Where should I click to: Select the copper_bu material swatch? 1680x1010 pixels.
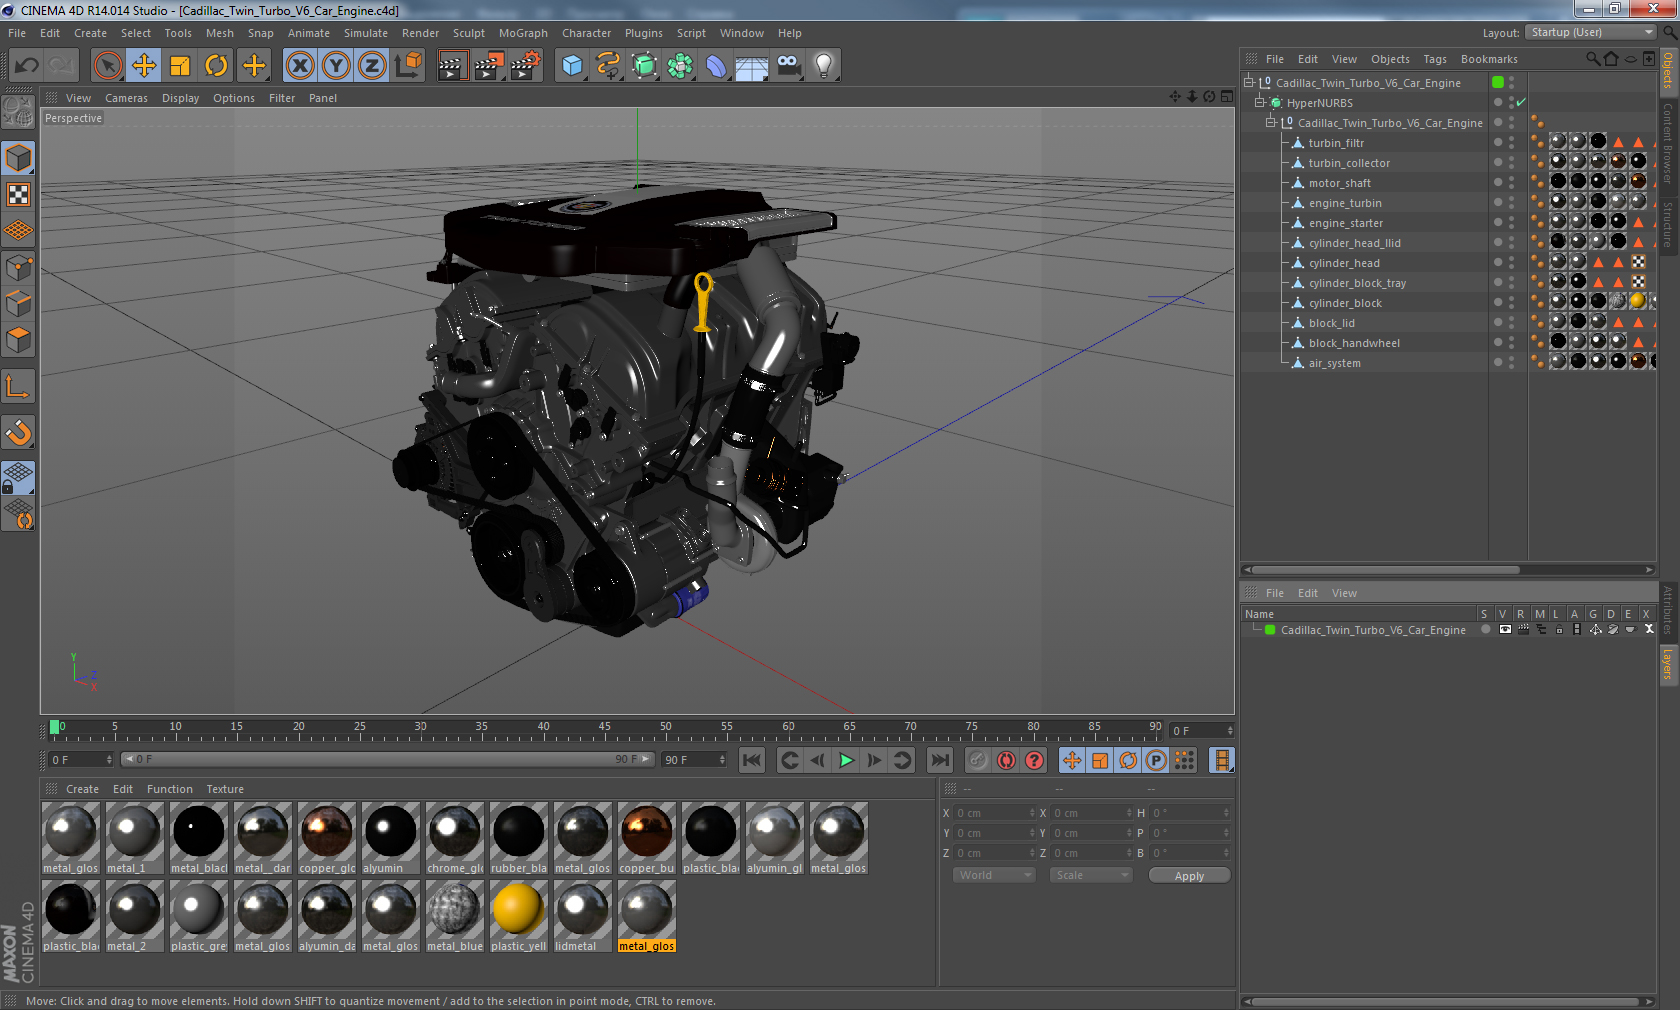pyautogui.click(x=646, y=838)
